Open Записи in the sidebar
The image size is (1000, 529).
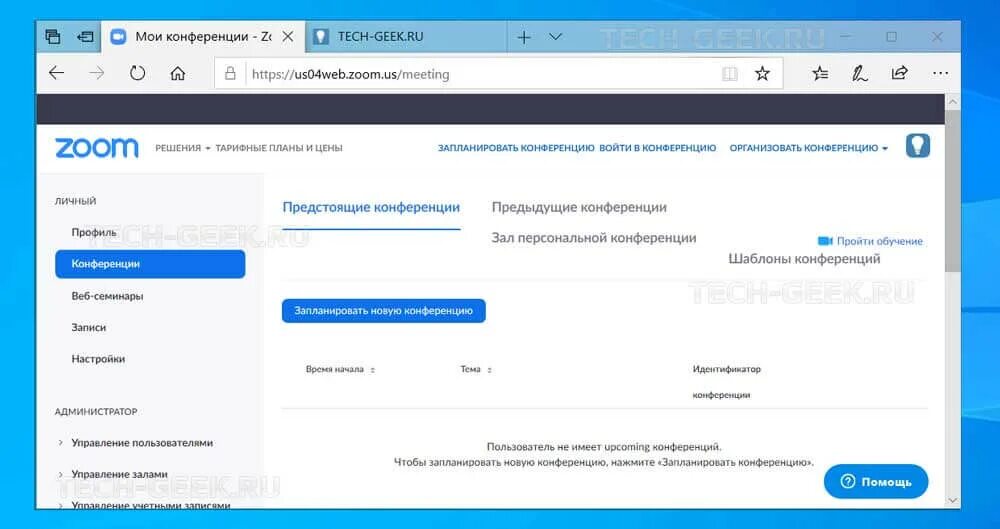tap(89, 327)
